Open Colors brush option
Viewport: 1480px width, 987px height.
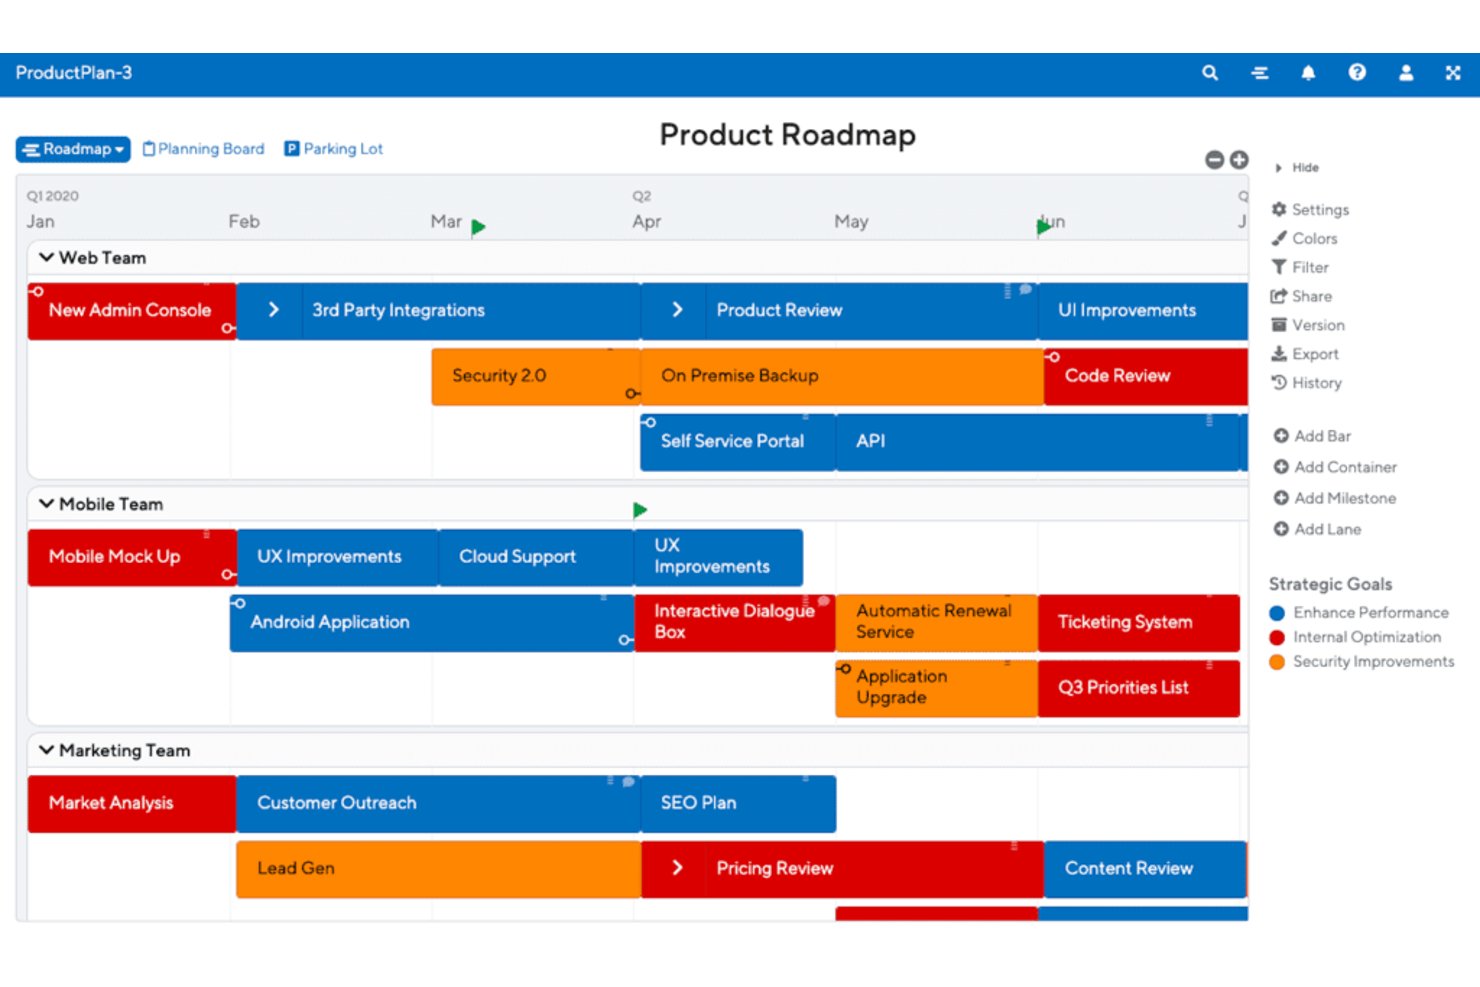click(x=1304, y=239)
